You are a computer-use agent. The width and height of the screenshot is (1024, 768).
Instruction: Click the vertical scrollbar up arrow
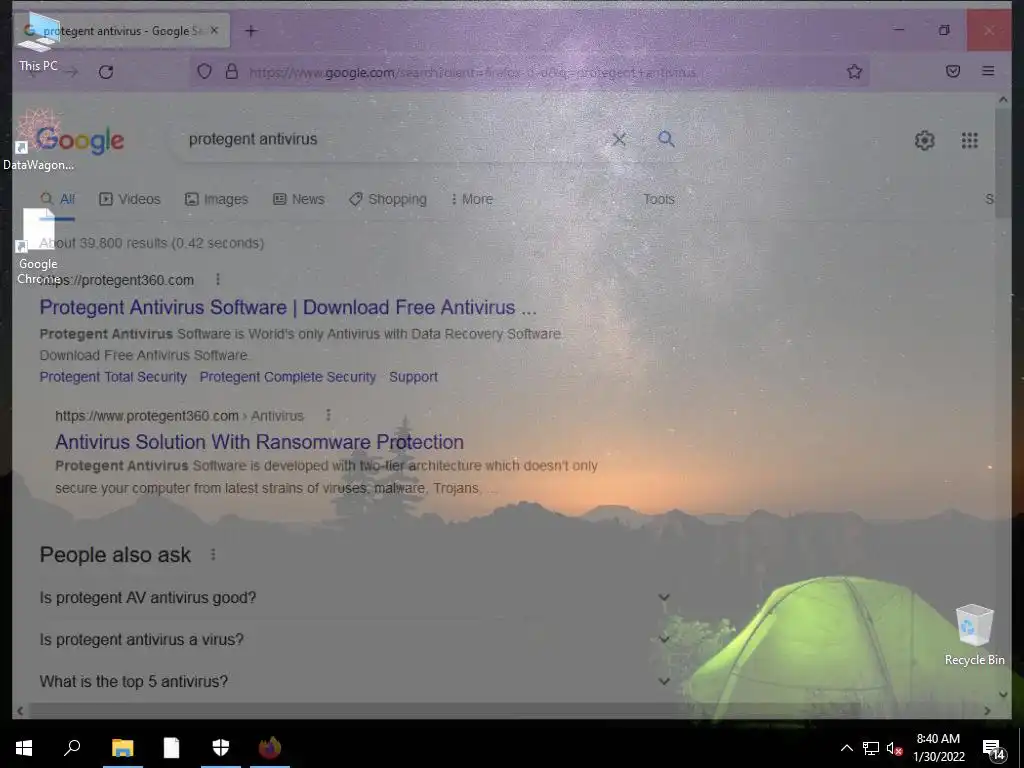click(x=1003, y=99)
